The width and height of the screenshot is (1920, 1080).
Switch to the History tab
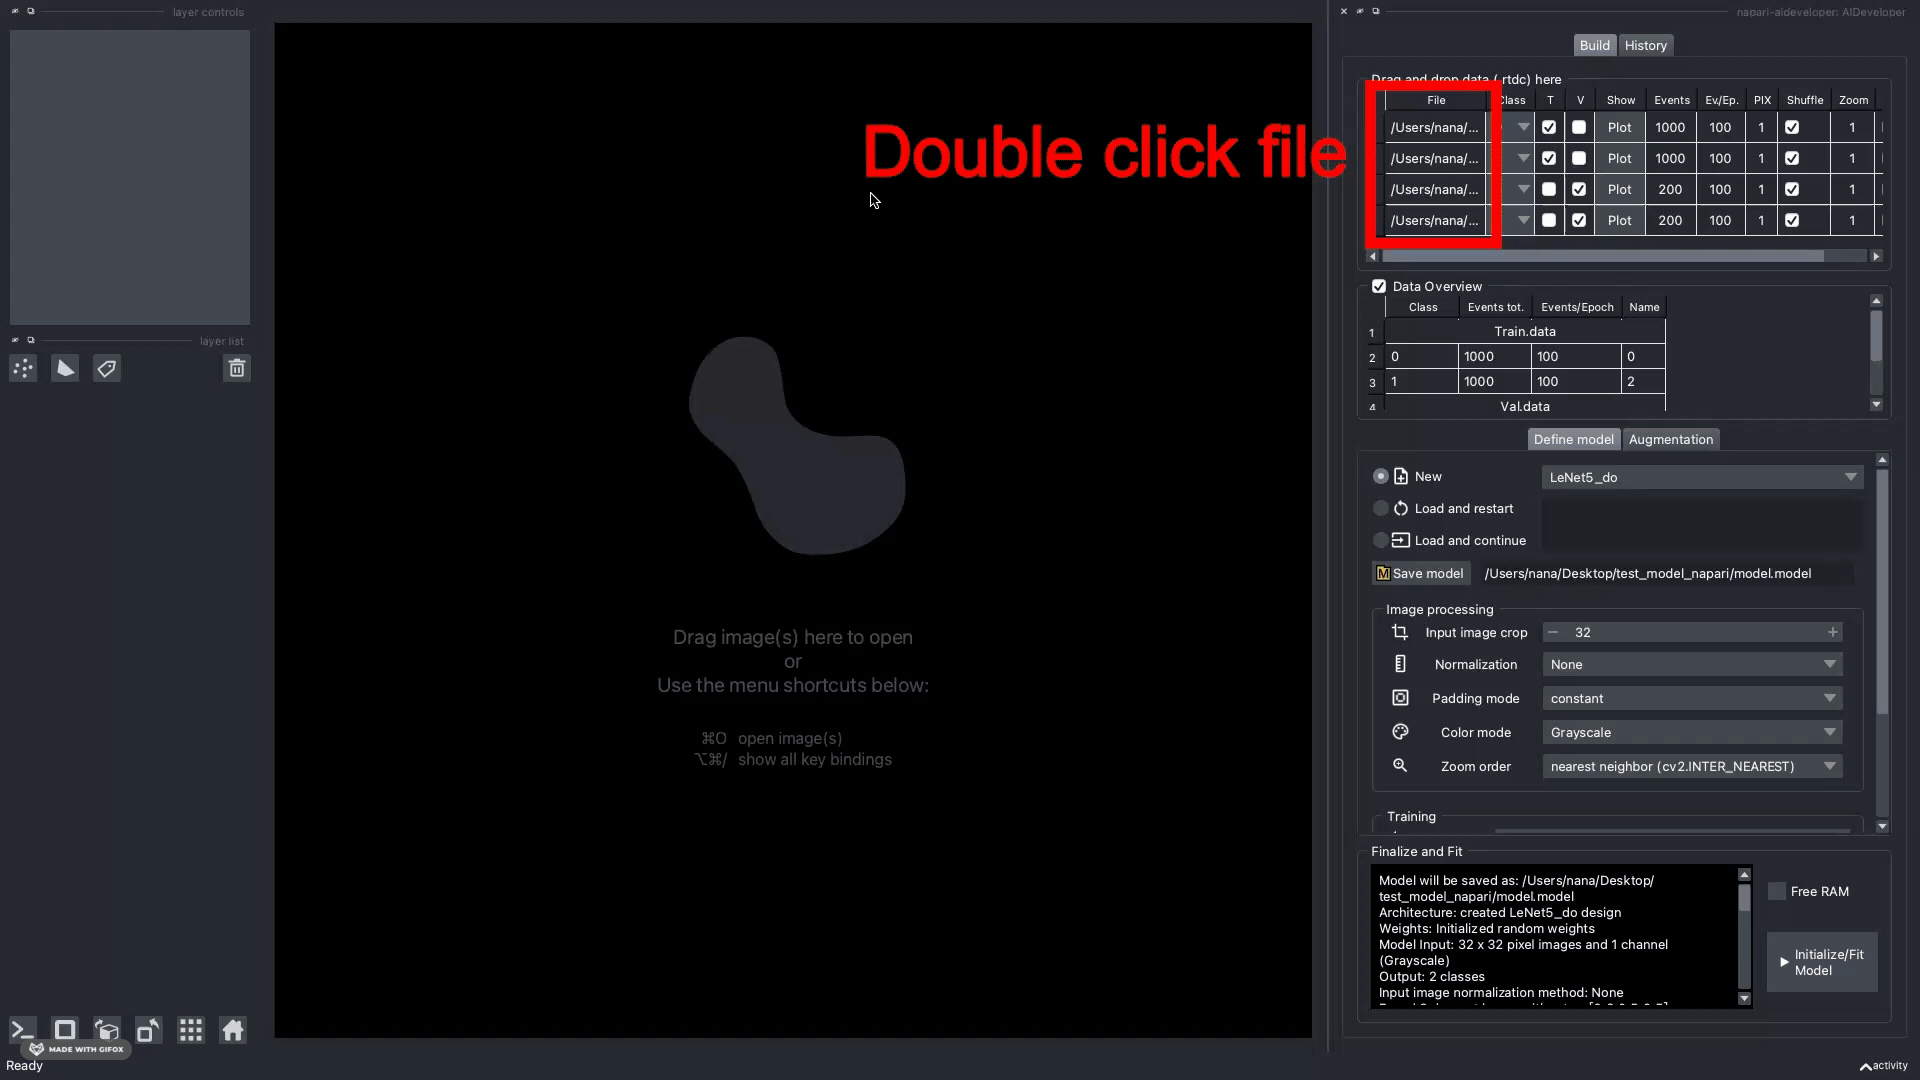tap(1645, 45)
